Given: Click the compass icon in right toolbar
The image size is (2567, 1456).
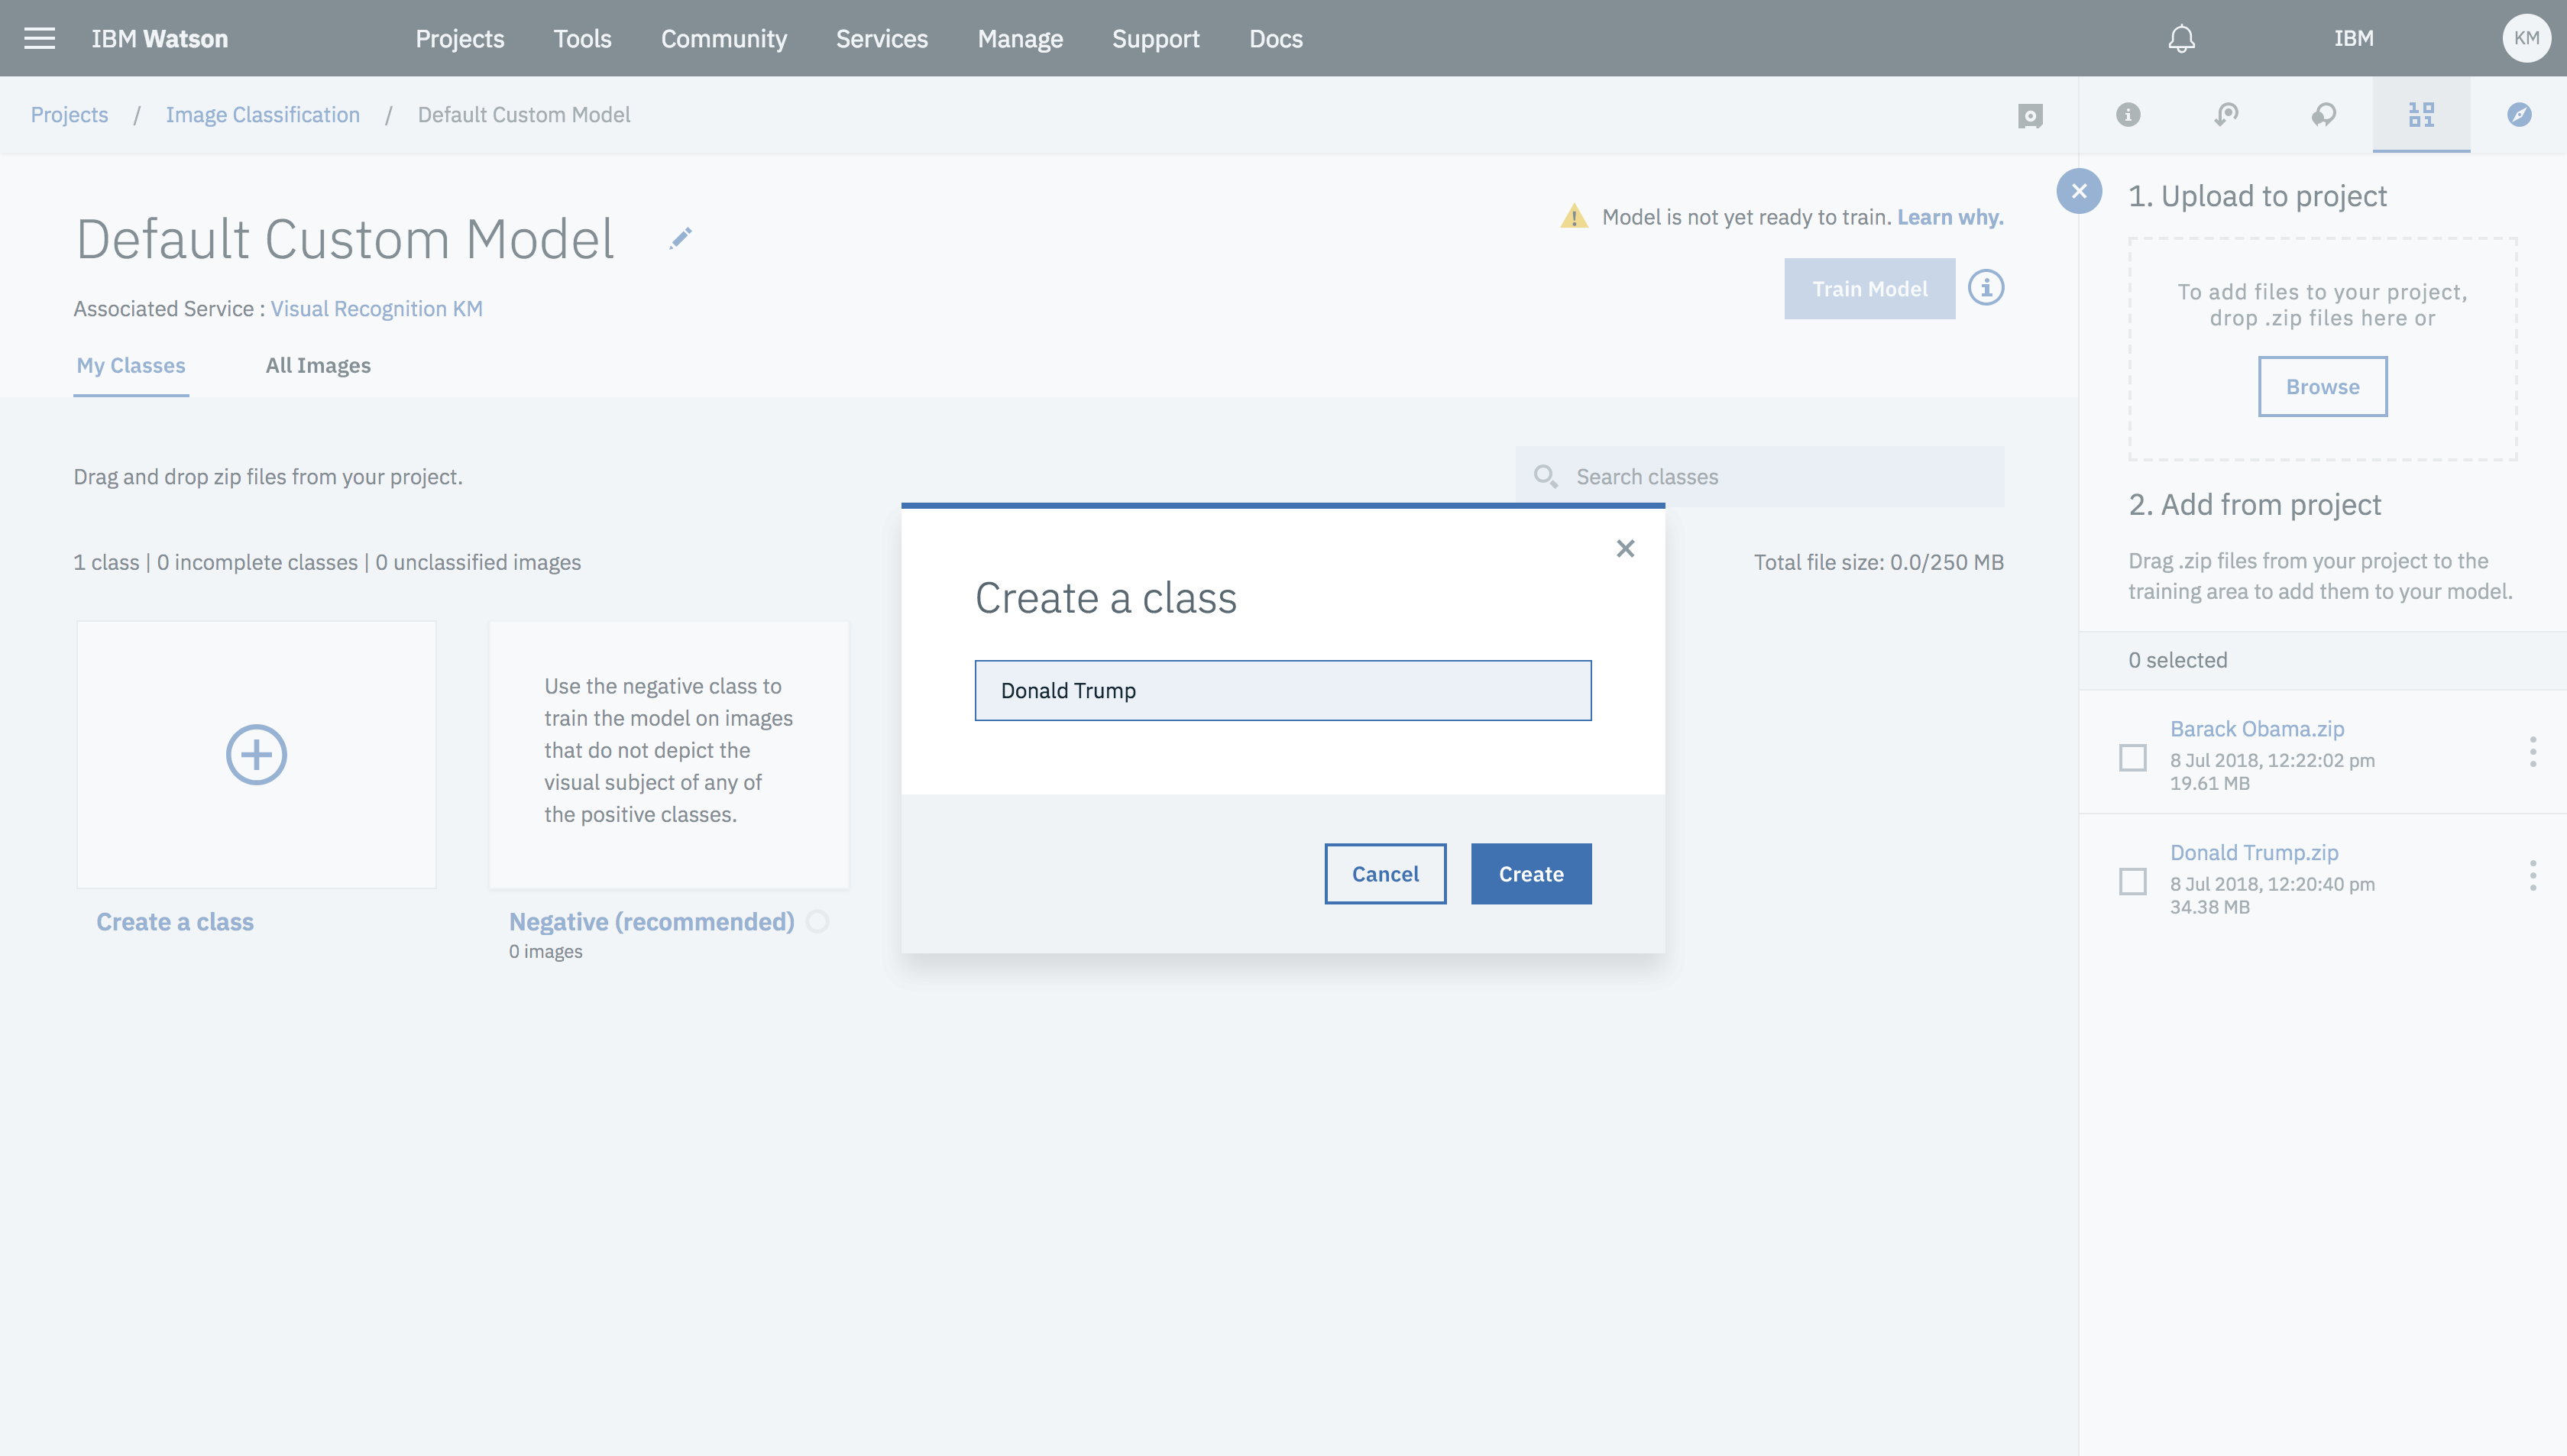Looking at the screenshot, I should (x=2519, y=115).
